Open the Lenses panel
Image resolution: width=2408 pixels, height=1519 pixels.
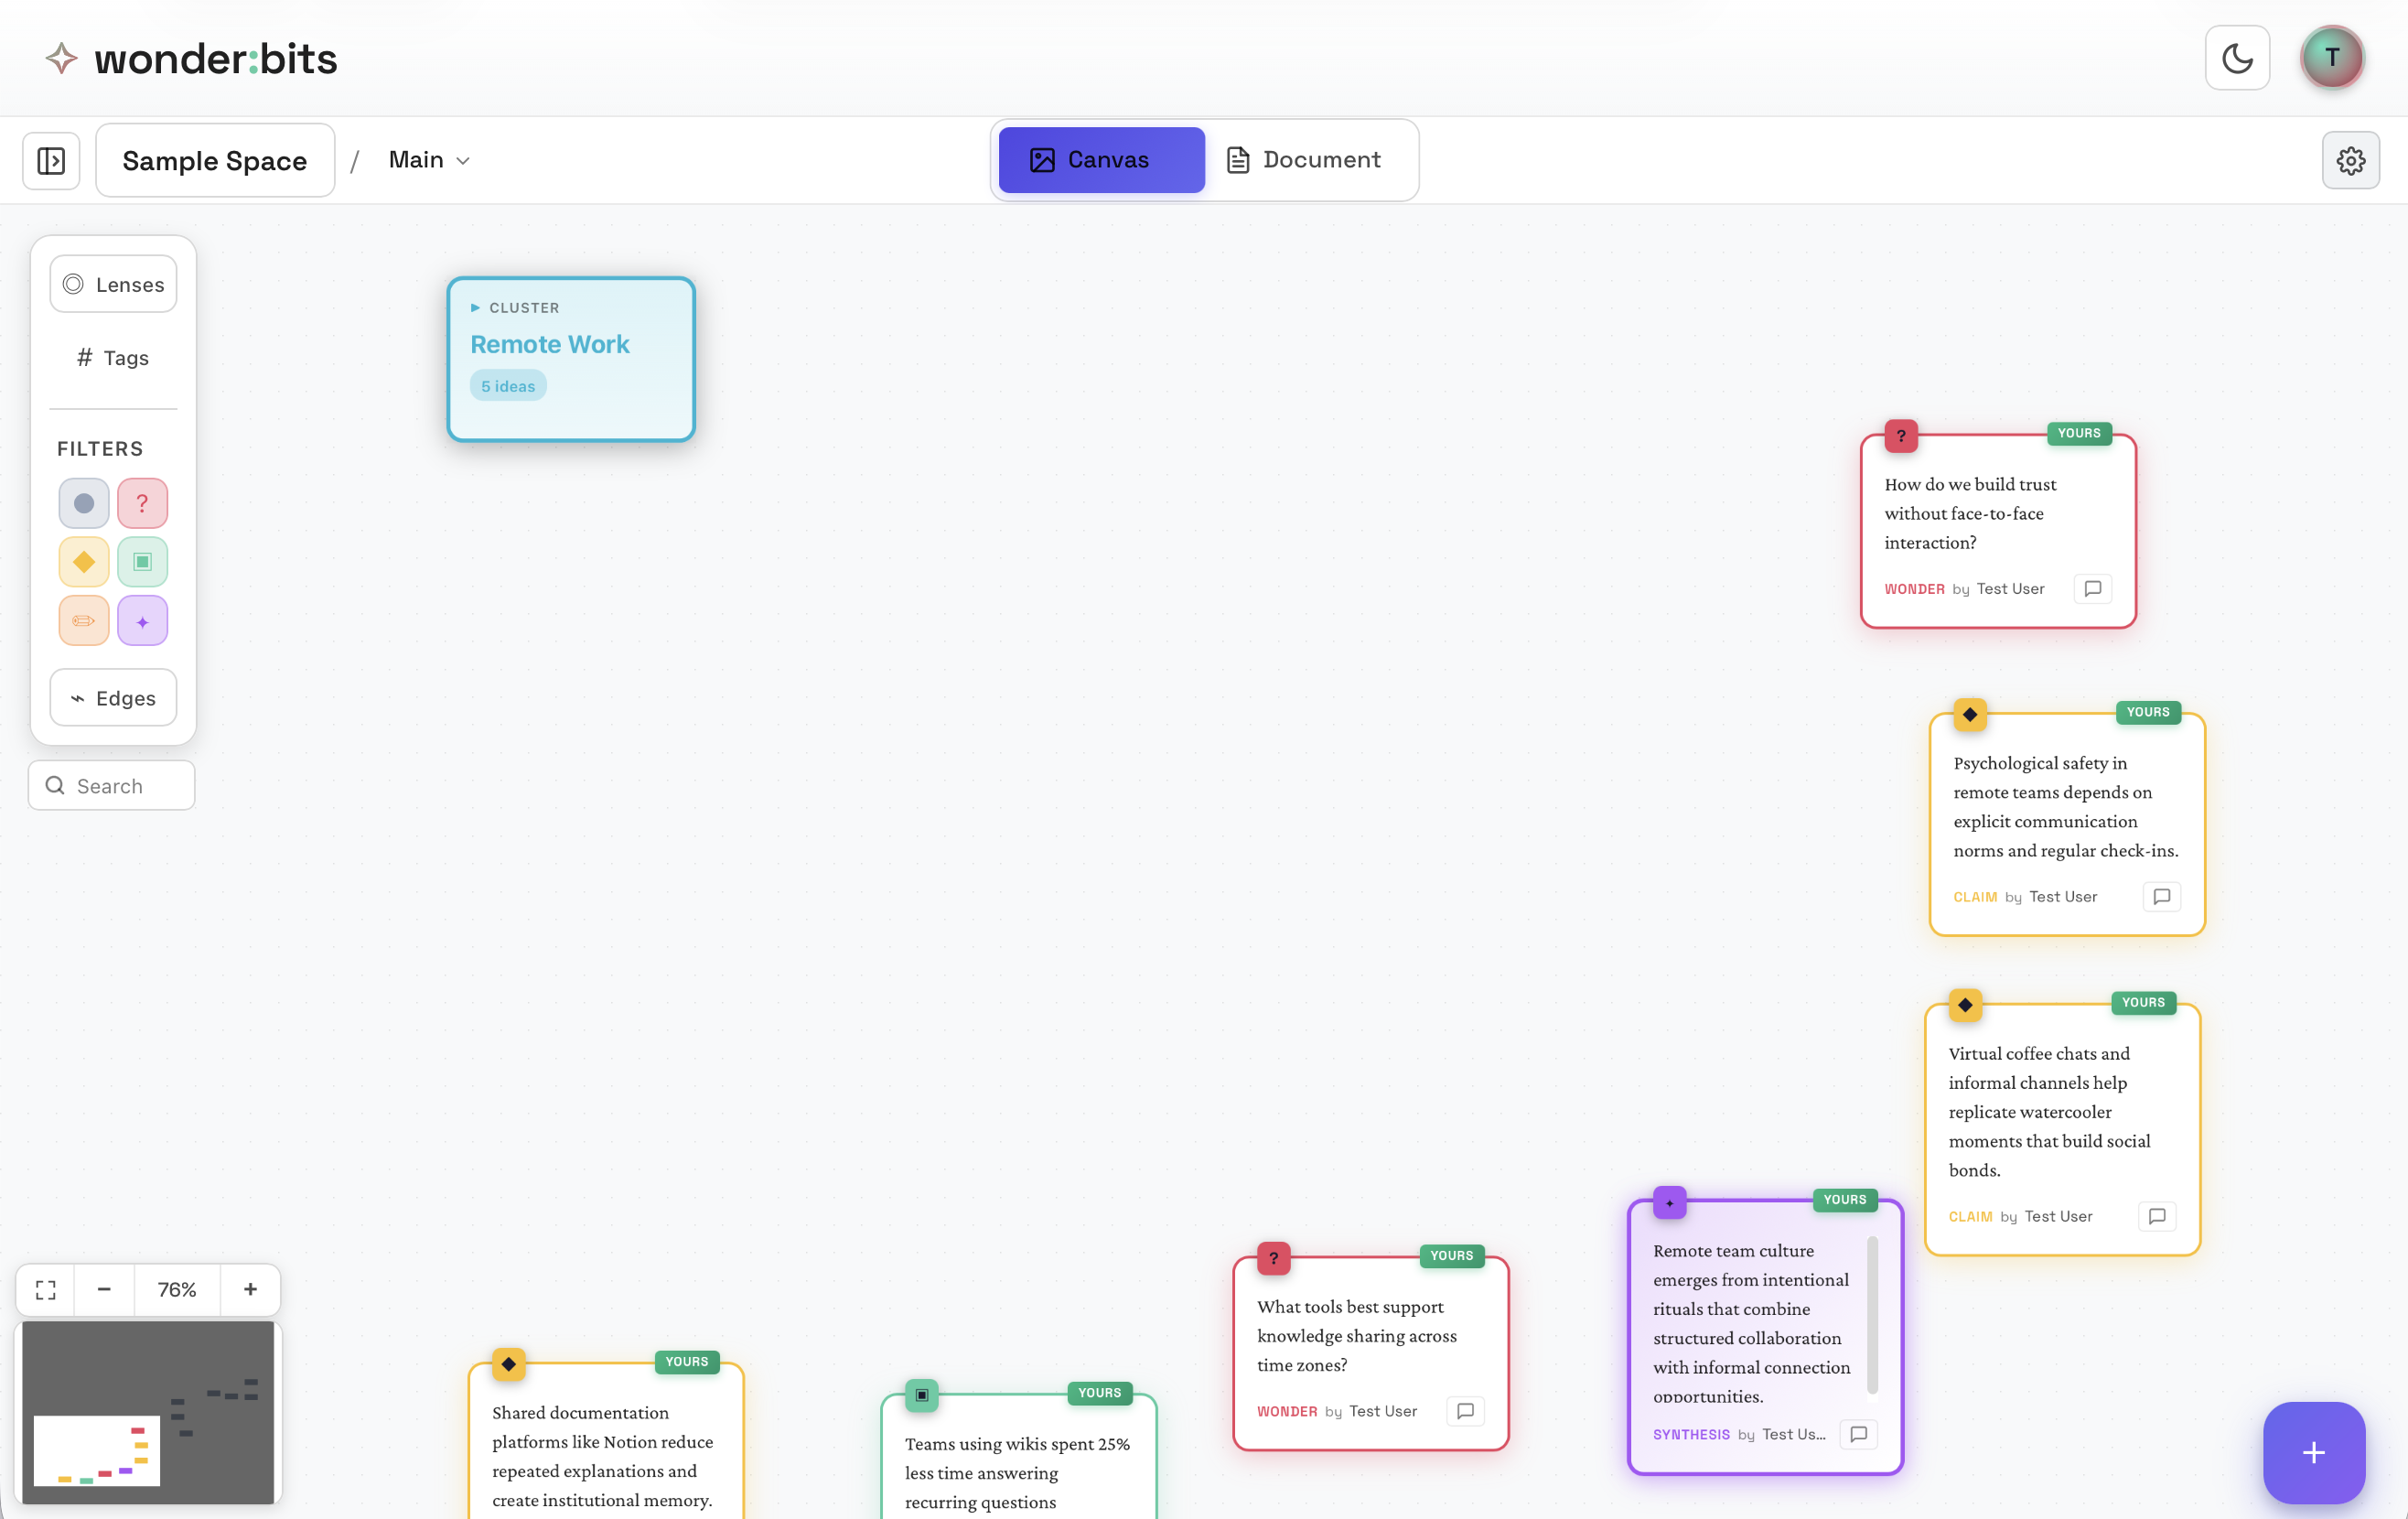113,284
